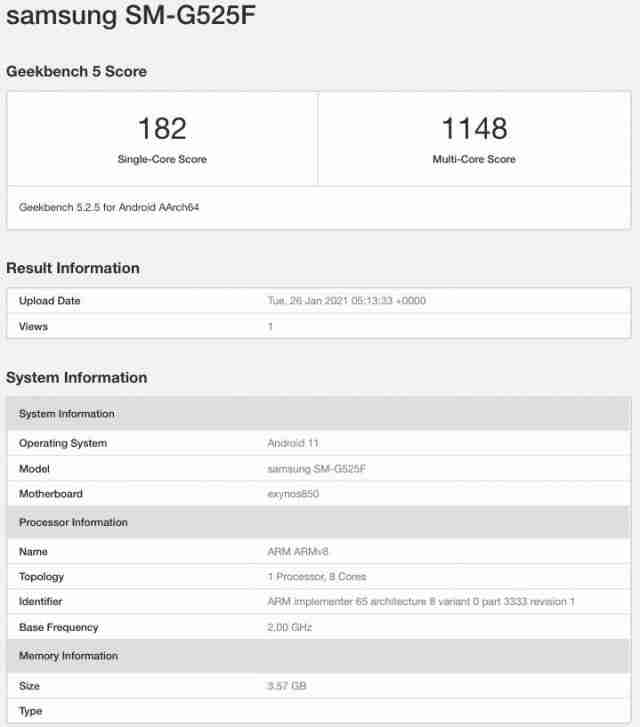The width and height of the screenshot is (640, 727).
Task: Click the Single-Core Score label
Action: pos(162,159)
